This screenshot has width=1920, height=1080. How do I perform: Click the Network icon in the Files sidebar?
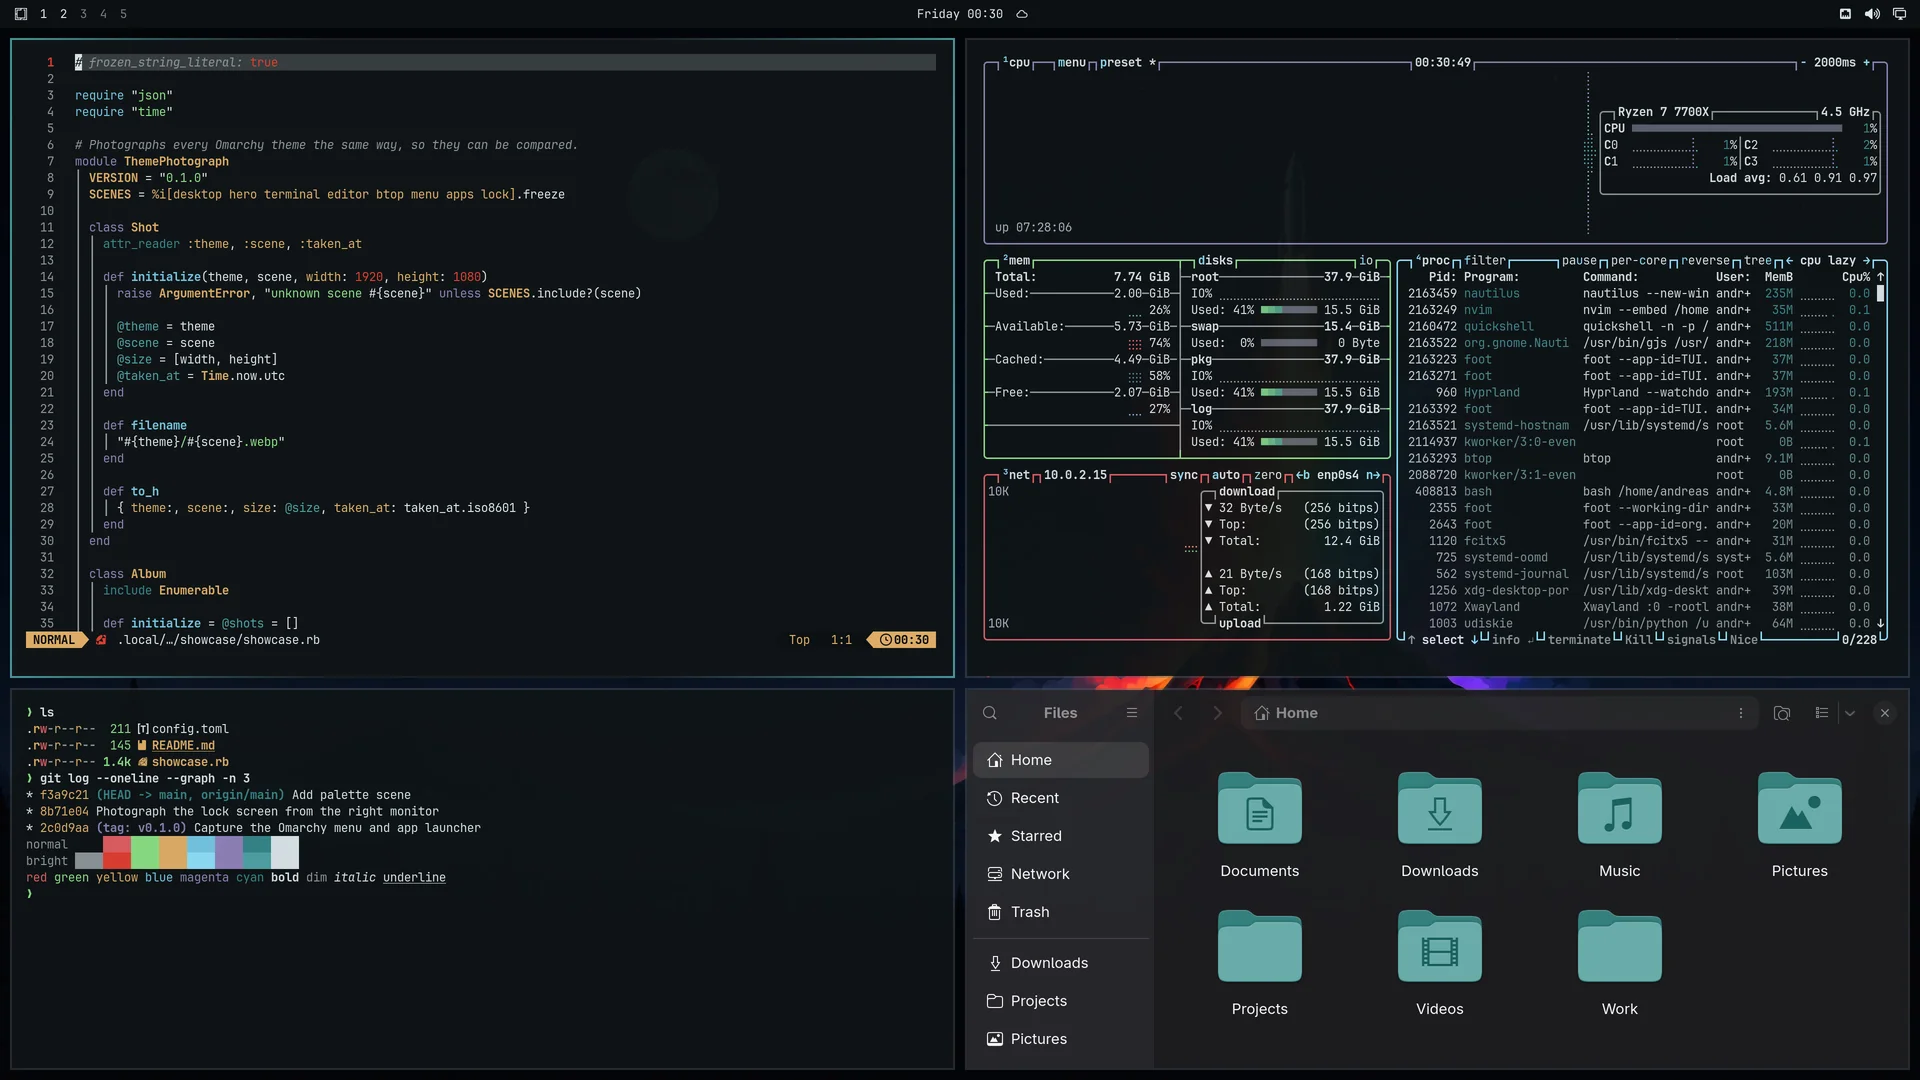(x=994, y=874)
